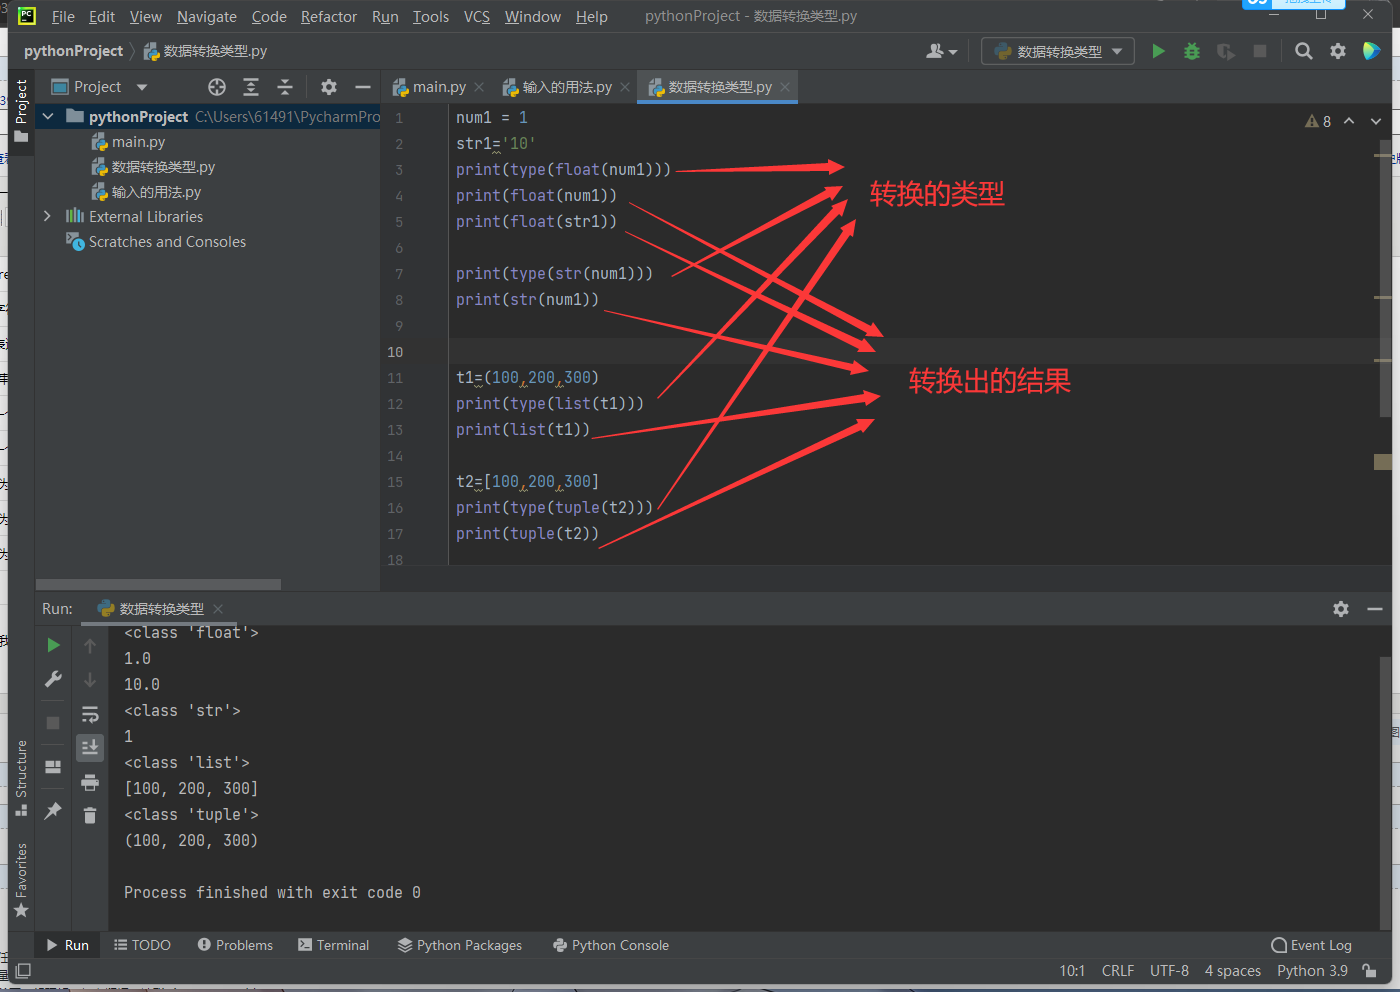Collapse the pythonProject root folder

tap(47, 117)
